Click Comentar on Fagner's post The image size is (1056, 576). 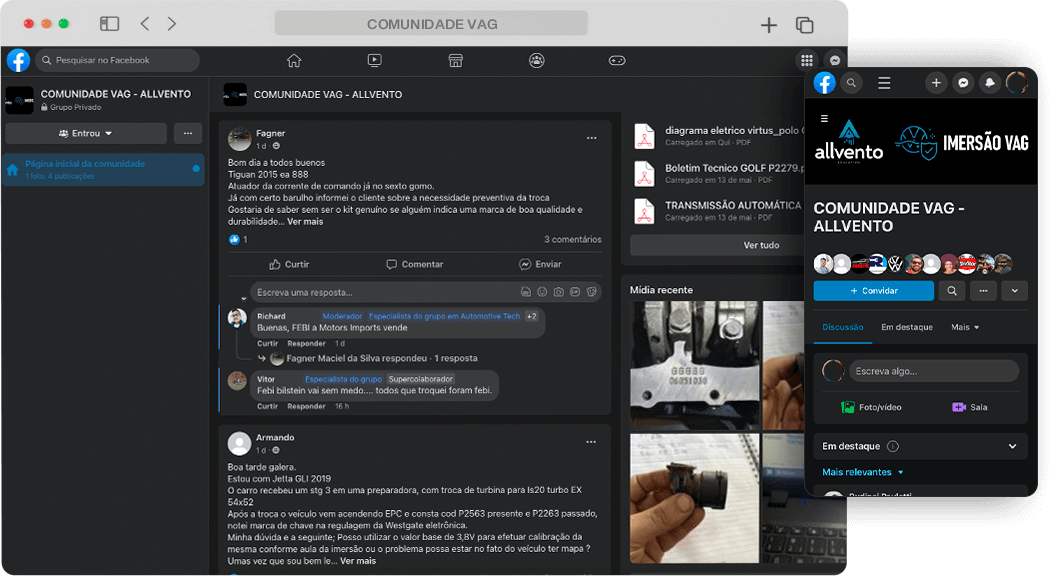(415, 264)
